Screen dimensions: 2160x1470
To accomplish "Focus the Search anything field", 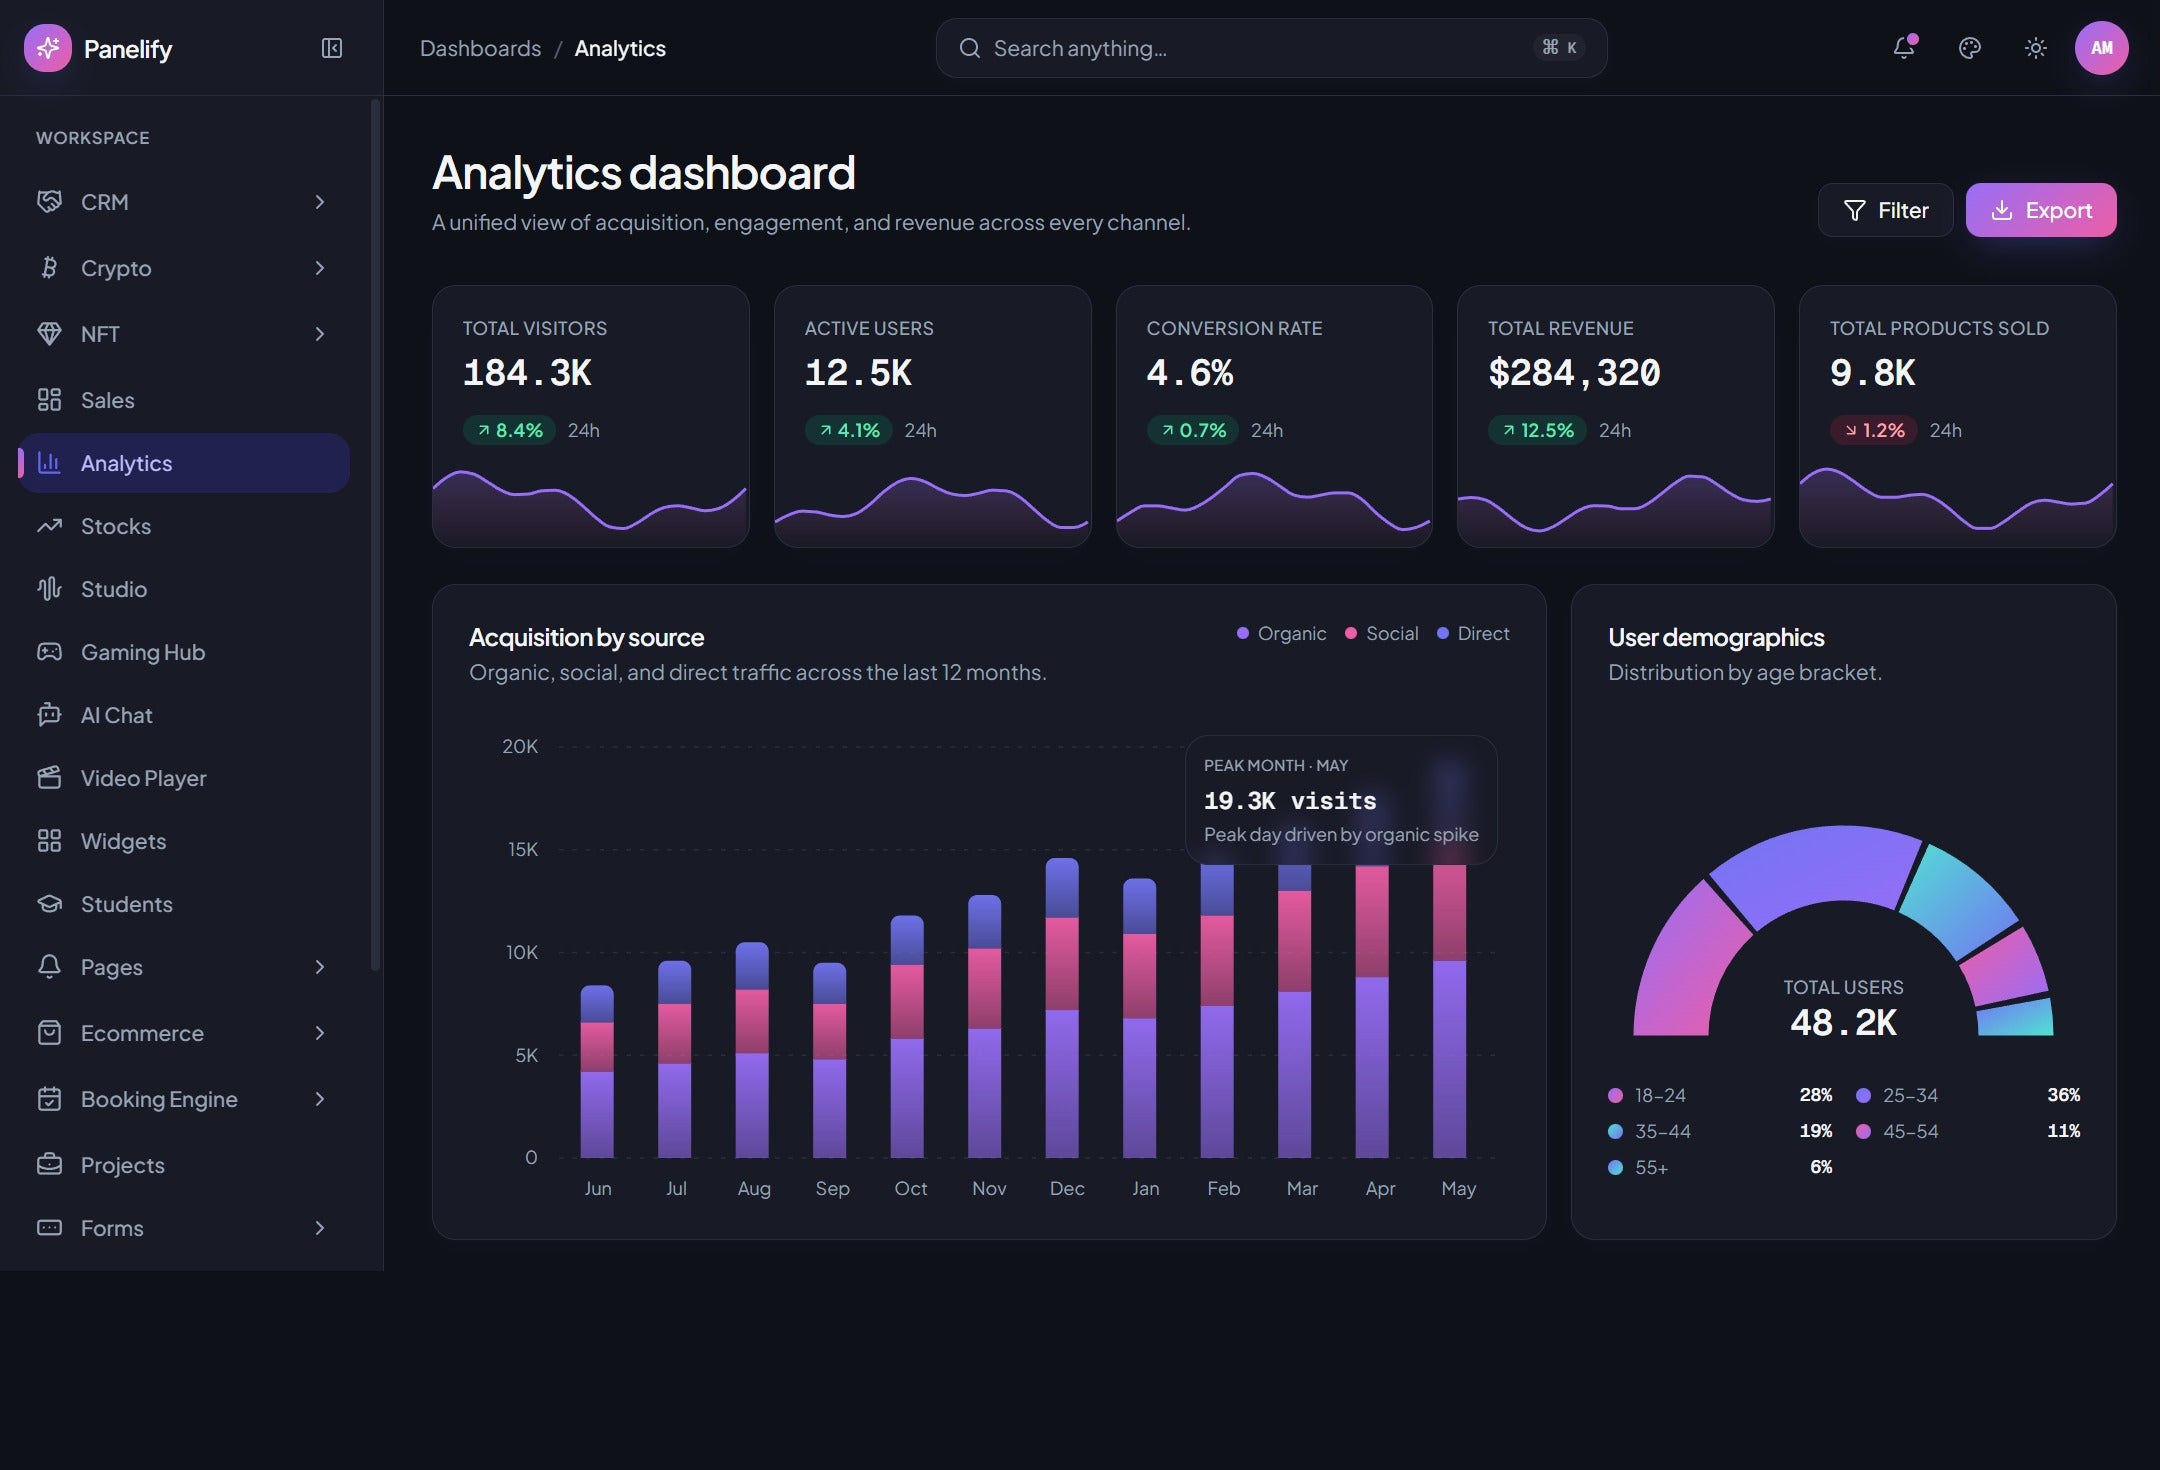I will point(1271,48).
